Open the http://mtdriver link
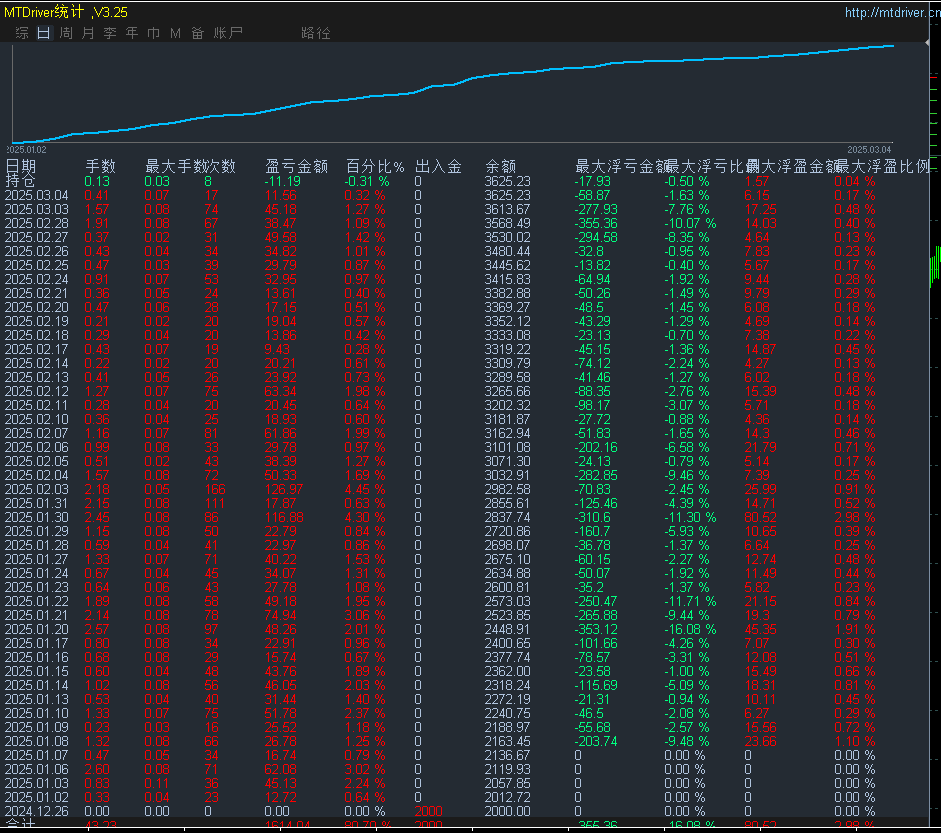941x833 pixels. coord(892,12)
